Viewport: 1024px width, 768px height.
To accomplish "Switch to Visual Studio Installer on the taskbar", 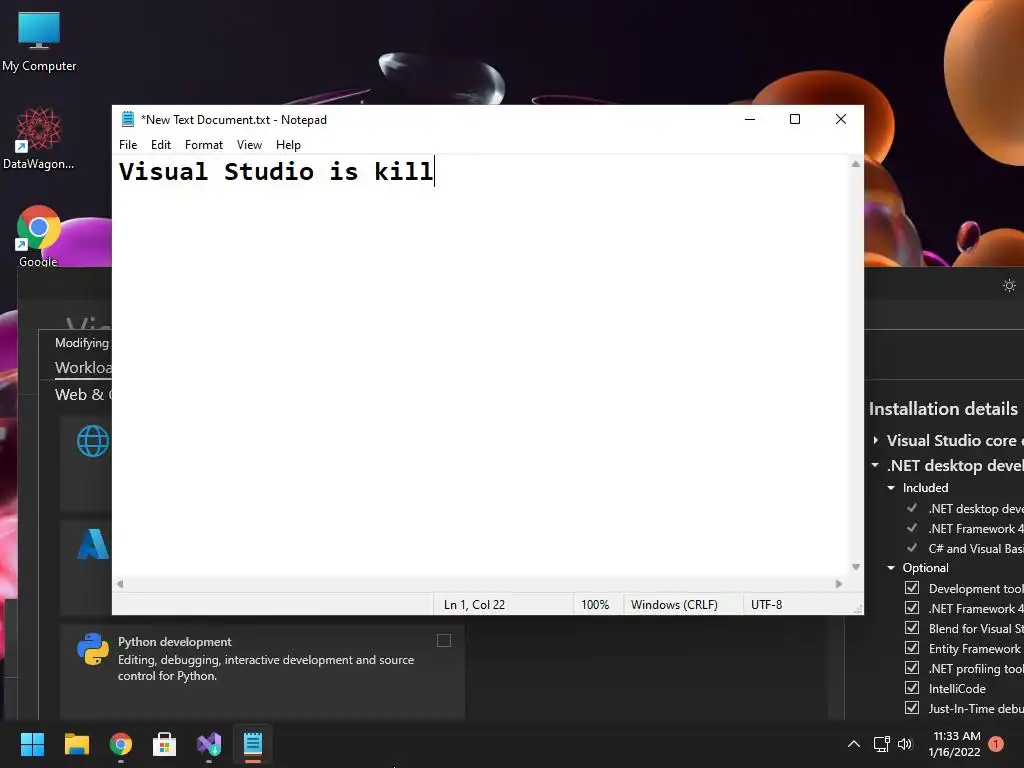I will 209,744.
